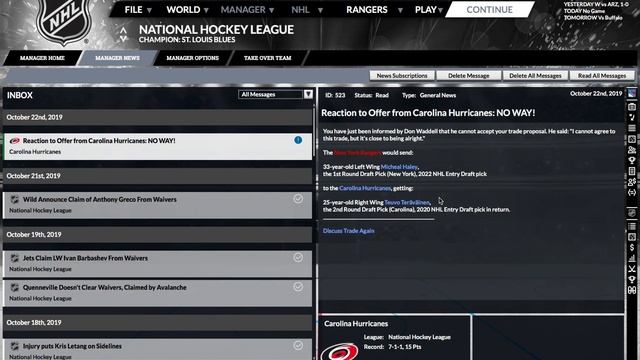Open the upper calendar icon in the sidebar
Screen dimensions: 640x360
point(632,139)
